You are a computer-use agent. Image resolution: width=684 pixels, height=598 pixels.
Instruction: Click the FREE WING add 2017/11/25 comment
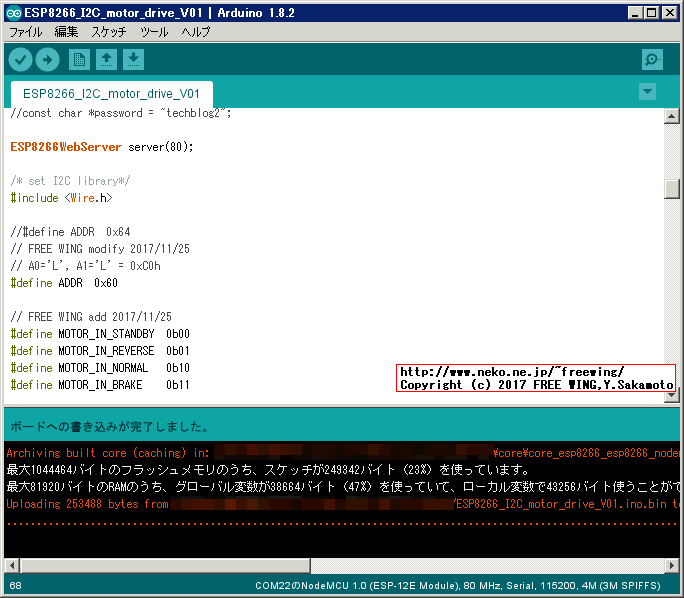[x=91, y=317]
